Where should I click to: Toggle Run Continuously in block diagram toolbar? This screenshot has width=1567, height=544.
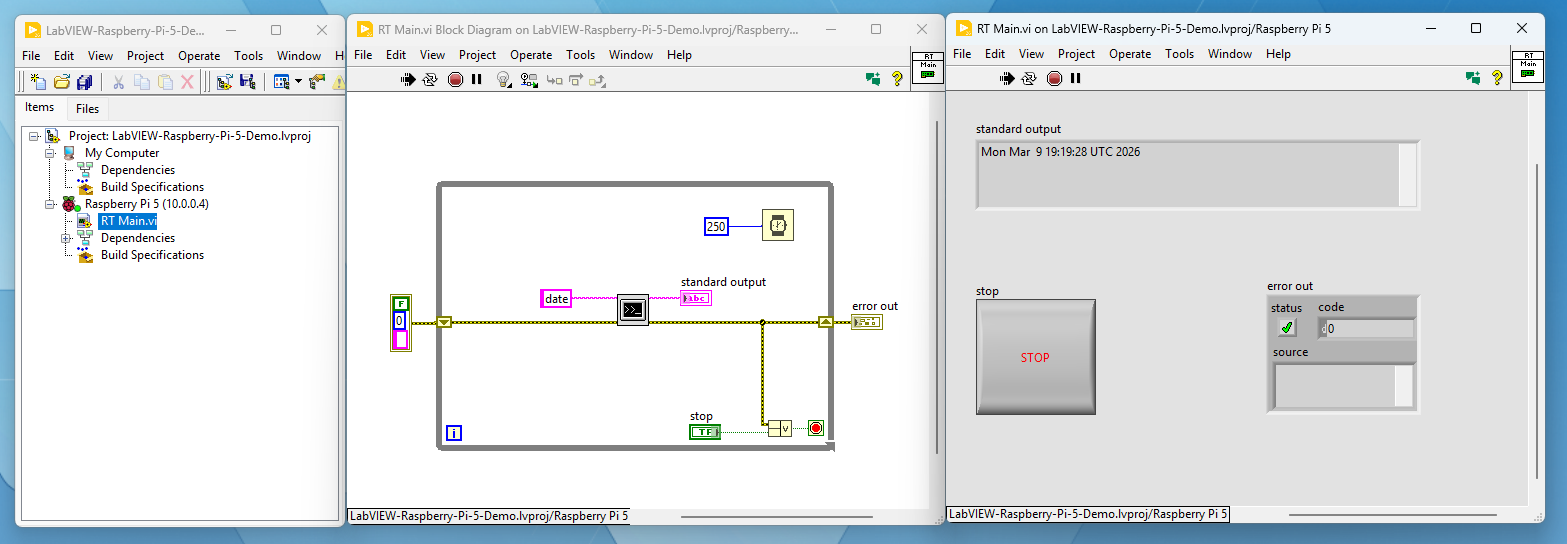click(431, 80)
